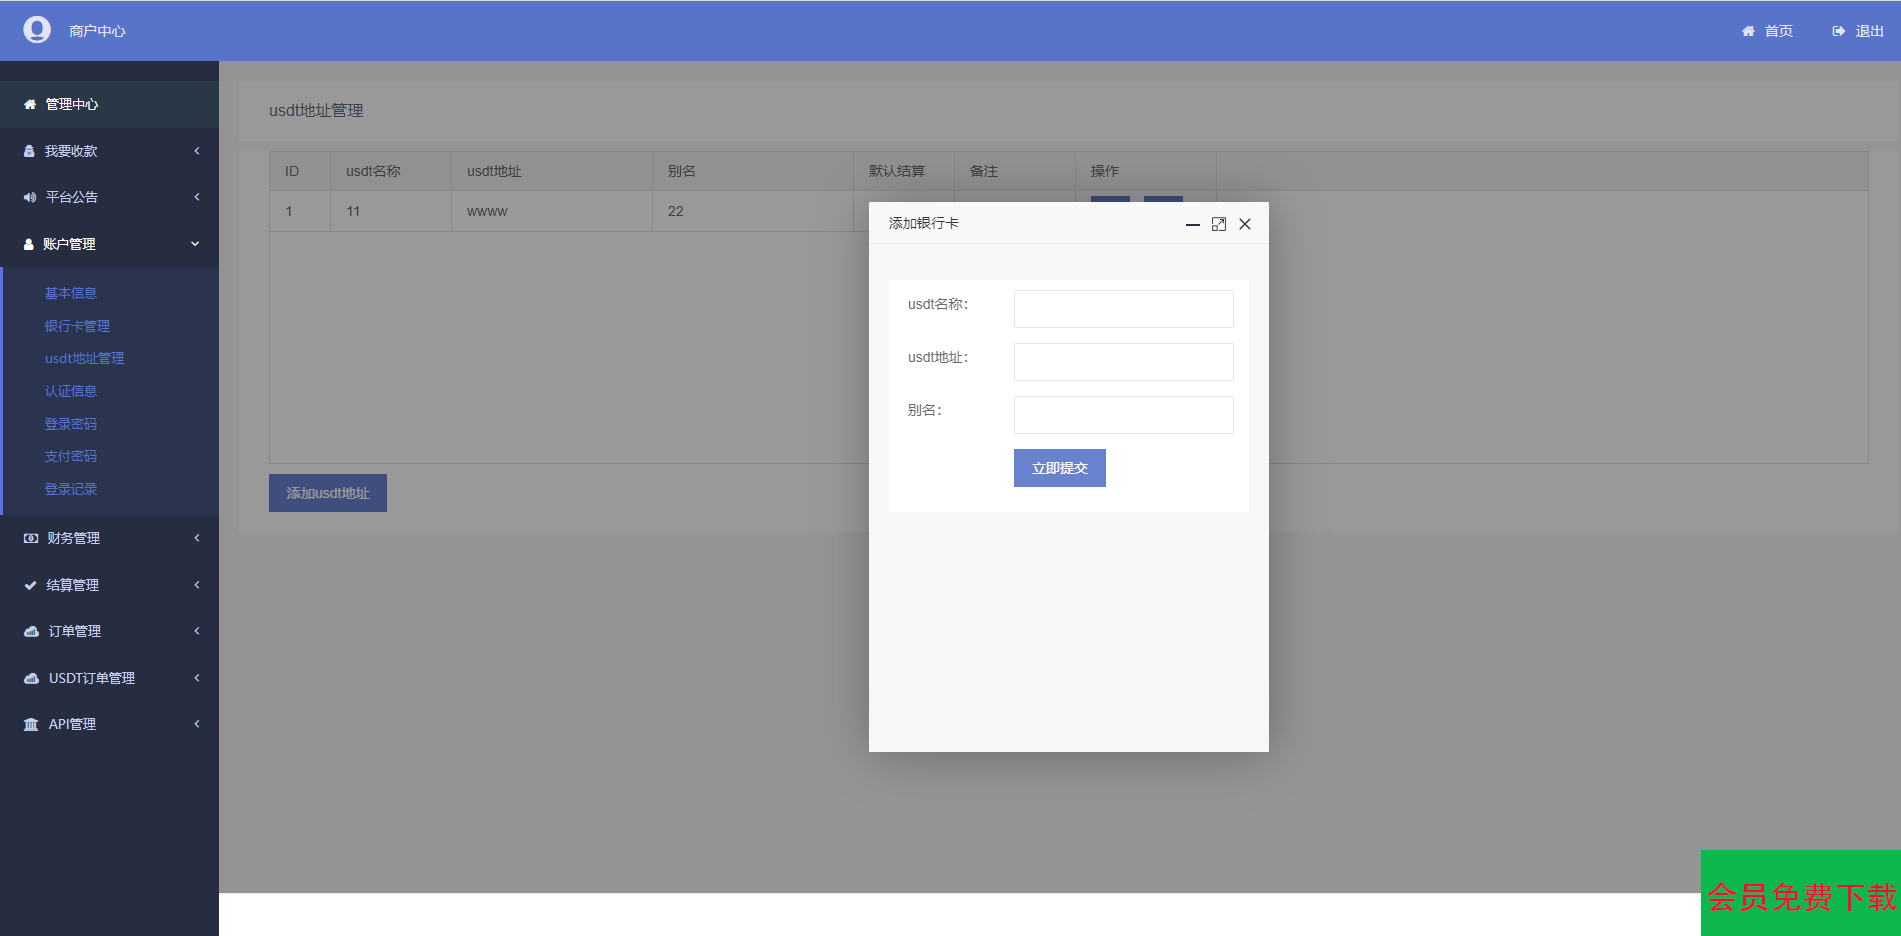Focus the usdt名称 input field
The width and height of the screenshot is (1901, 936).
[x=1123, y=309]
